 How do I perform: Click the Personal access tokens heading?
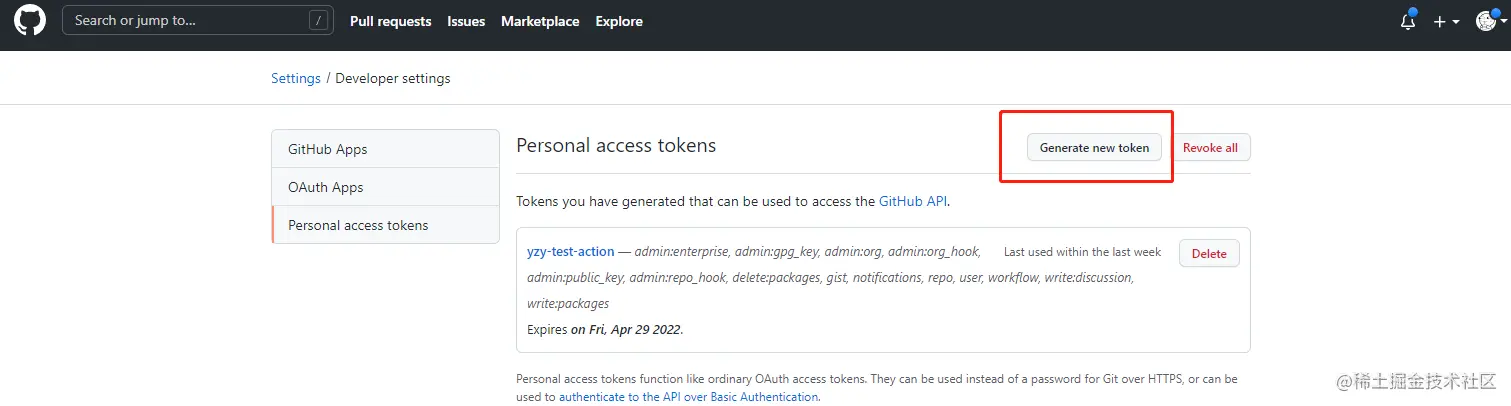(616, 145)
